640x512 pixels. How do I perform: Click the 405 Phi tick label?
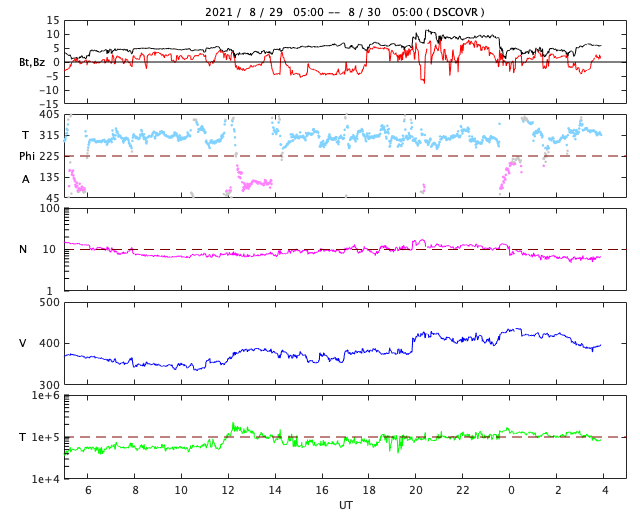click(x=49, y=114)
